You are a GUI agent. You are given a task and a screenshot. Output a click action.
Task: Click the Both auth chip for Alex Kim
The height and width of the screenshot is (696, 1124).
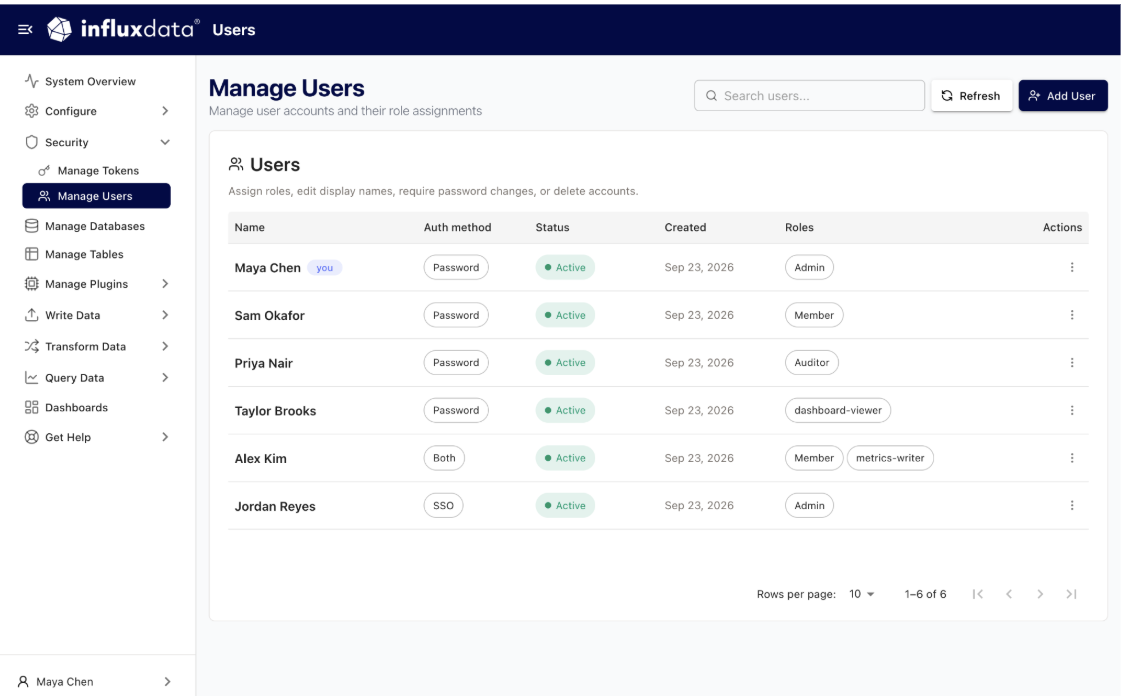click(x=444, y=458)
